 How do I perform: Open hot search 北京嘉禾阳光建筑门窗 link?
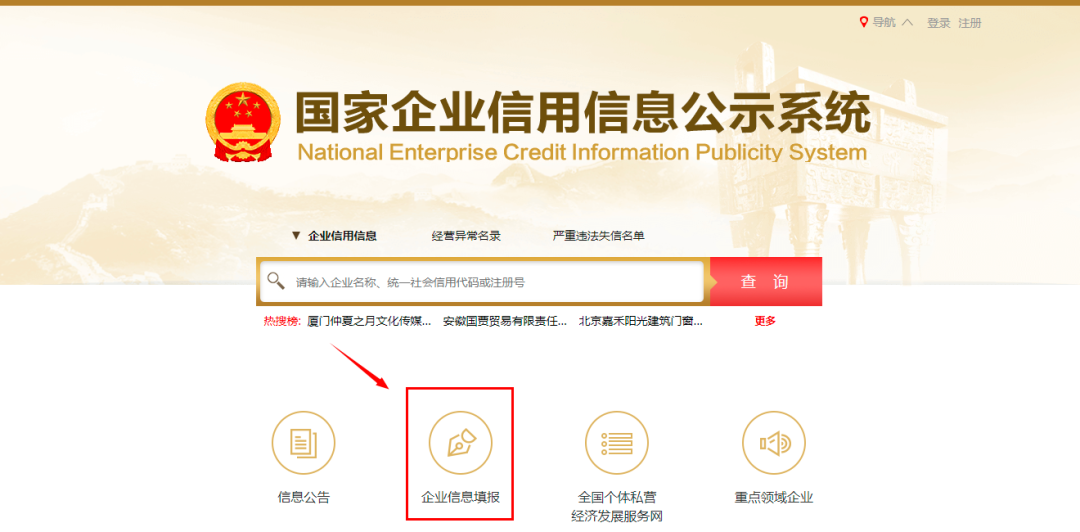click(x=641, y=321)
